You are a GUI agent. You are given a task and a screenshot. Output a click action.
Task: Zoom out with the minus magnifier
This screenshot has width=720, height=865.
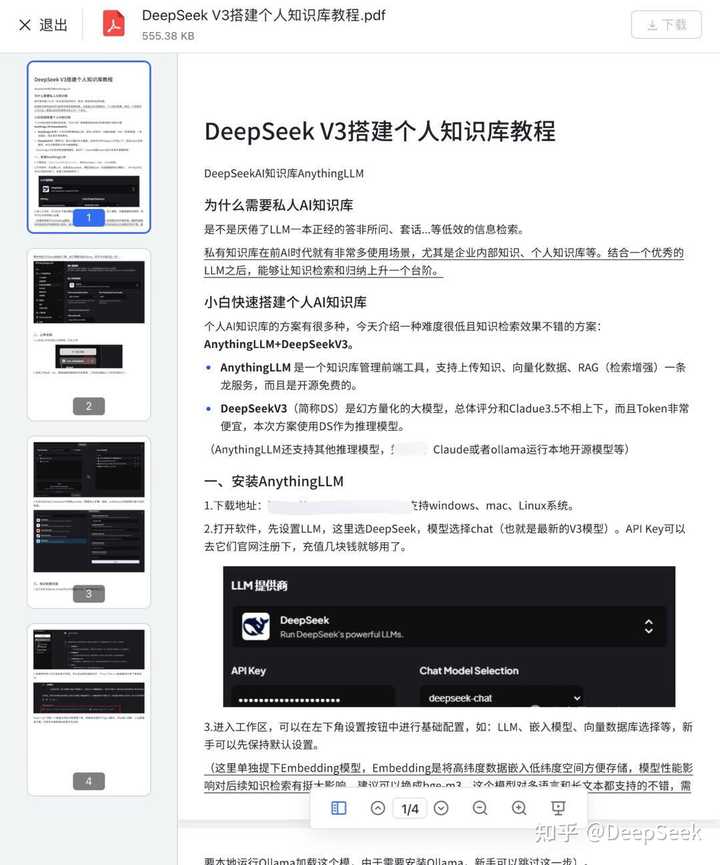click(x=480, y=808)
